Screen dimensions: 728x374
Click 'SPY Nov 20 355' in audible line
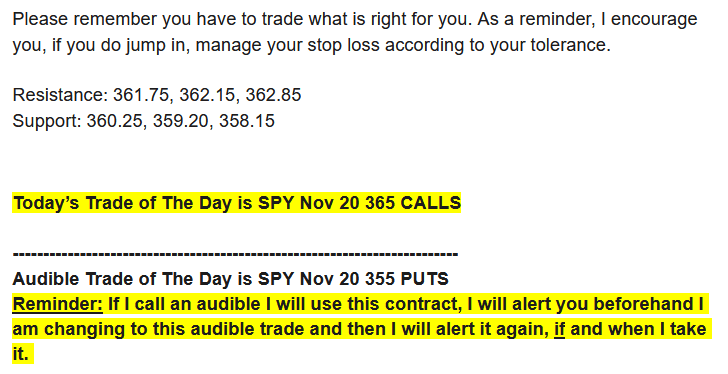tap(326, 279)
